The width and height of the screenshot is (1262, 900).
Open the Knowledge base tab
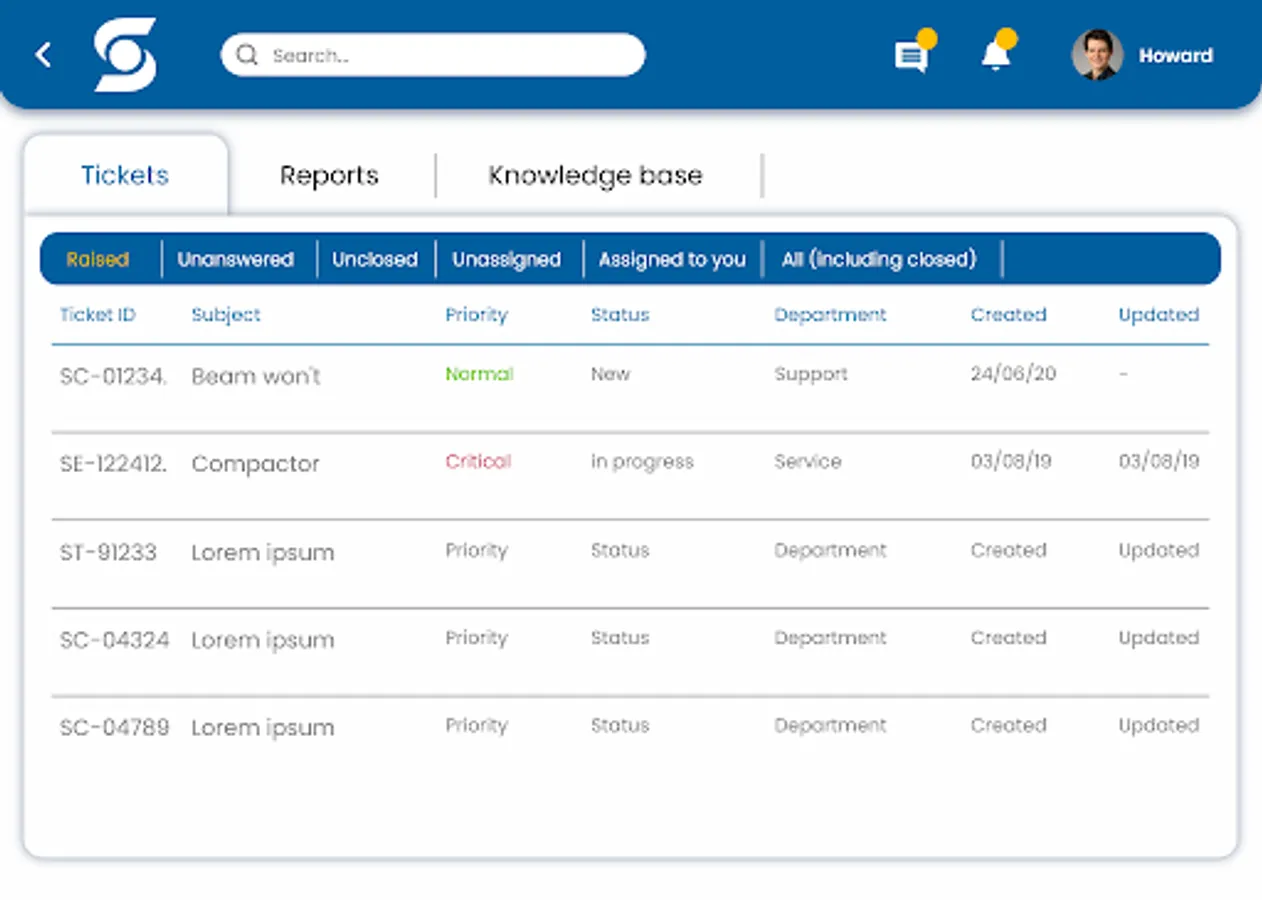[595, 176]
